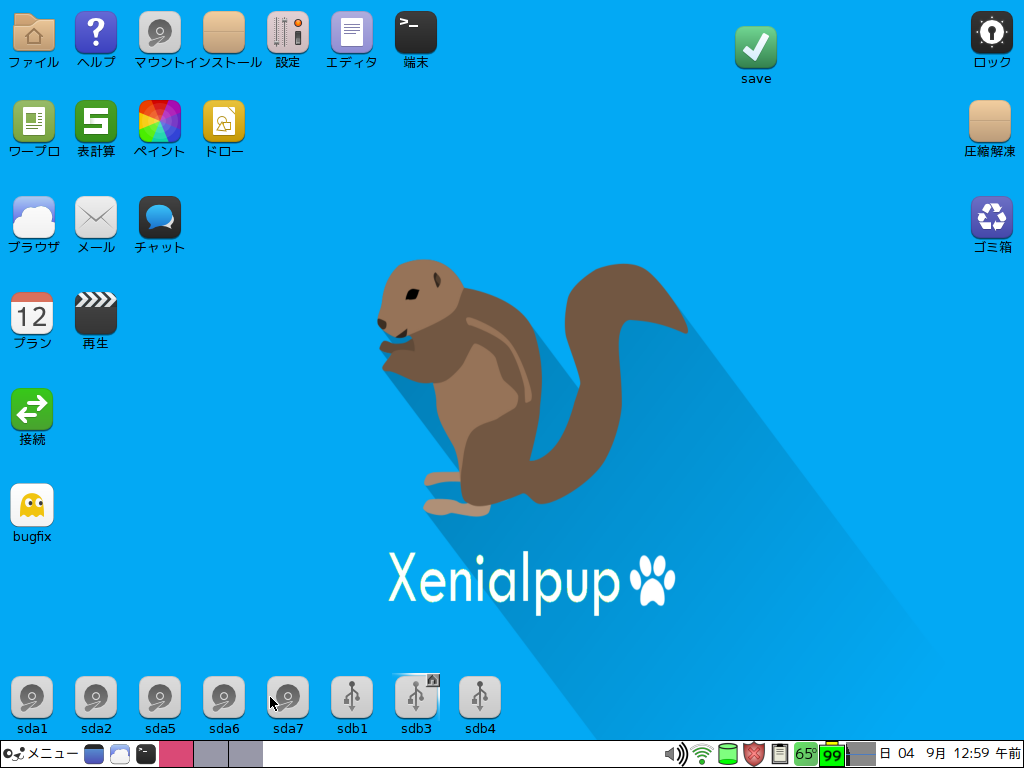Open the インストール package icon
The height and width of the screenshot is (768, 1024).
tap(224, 33)
